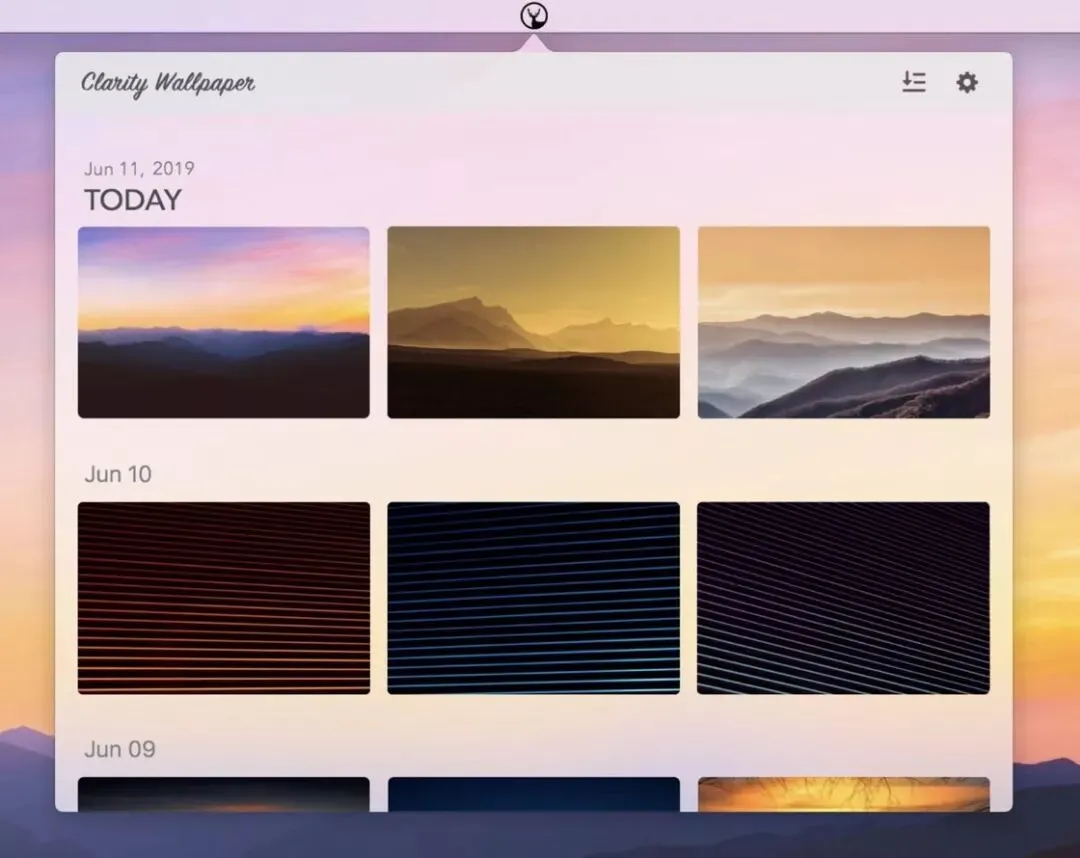Choose the blue striped lines wallpaper

coord(534,598)
